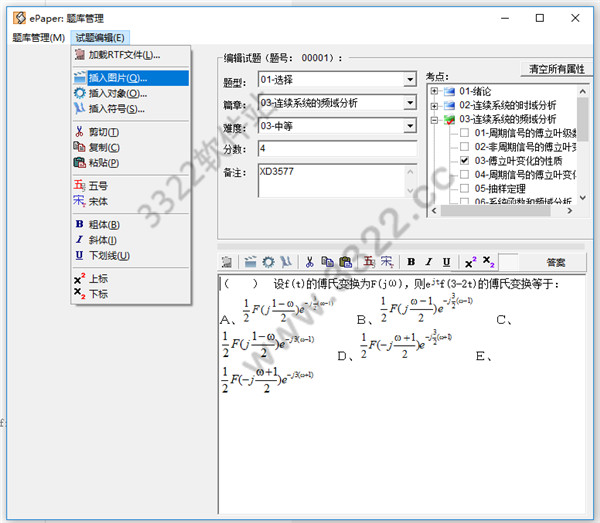This screenshot has width=600, height=523.
Task: Click the formula image for option B
Action: click(x=426, y=309)
